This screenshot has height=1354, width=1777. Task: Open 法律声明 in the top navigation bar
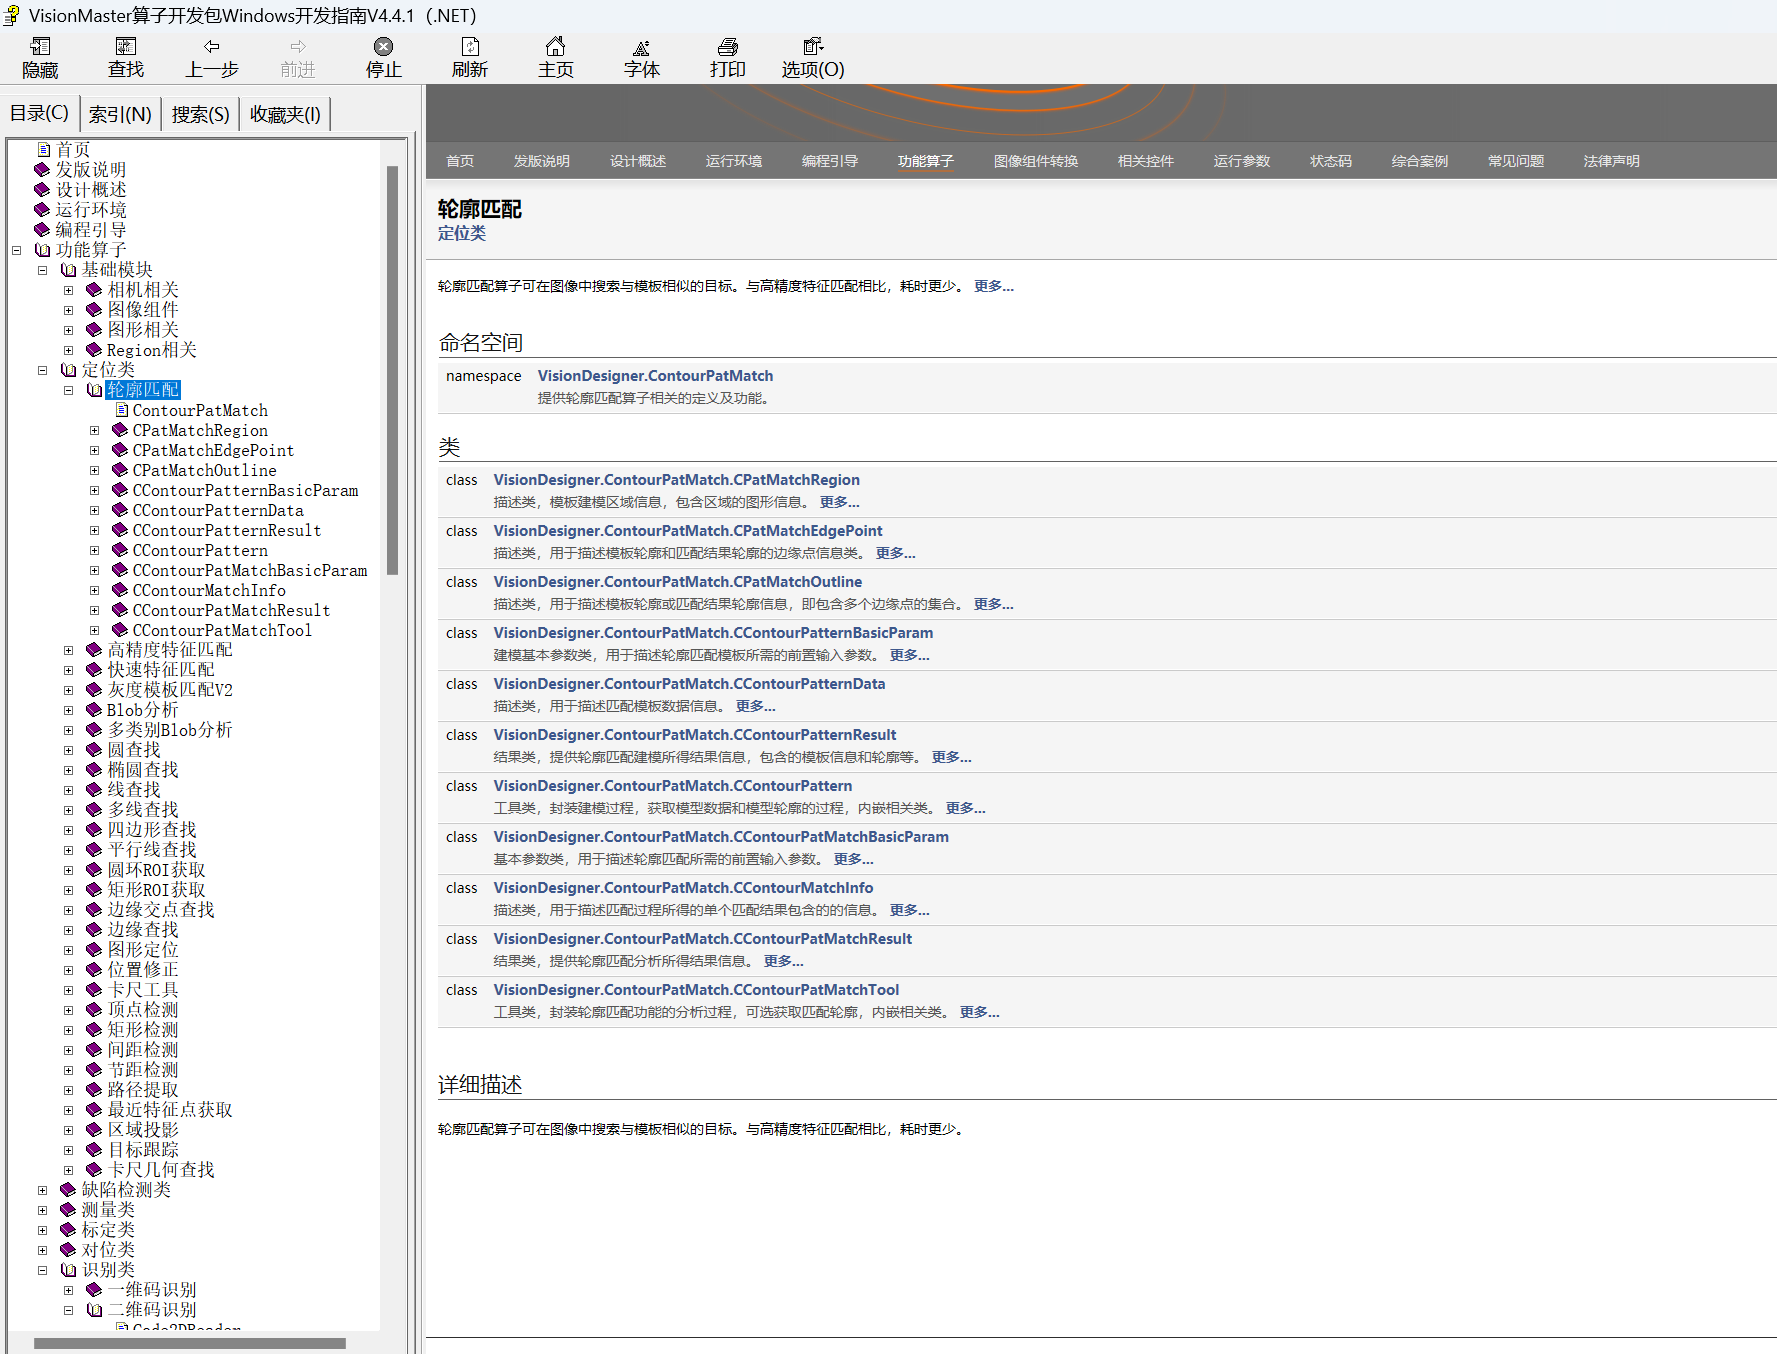pos(1612,161)
